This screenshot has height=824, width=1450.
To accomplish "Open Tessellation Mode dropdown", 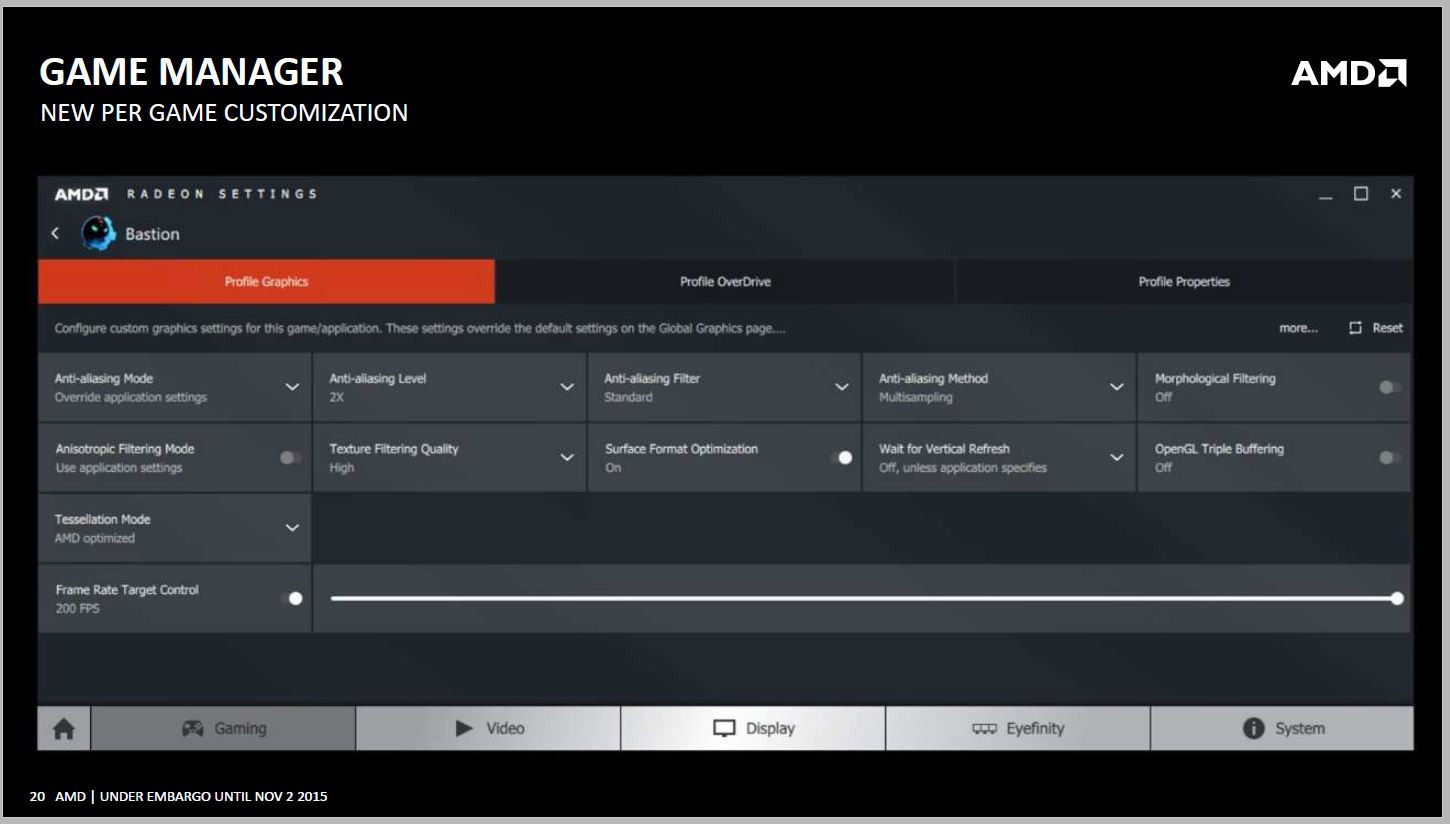I will click(292, 528).
